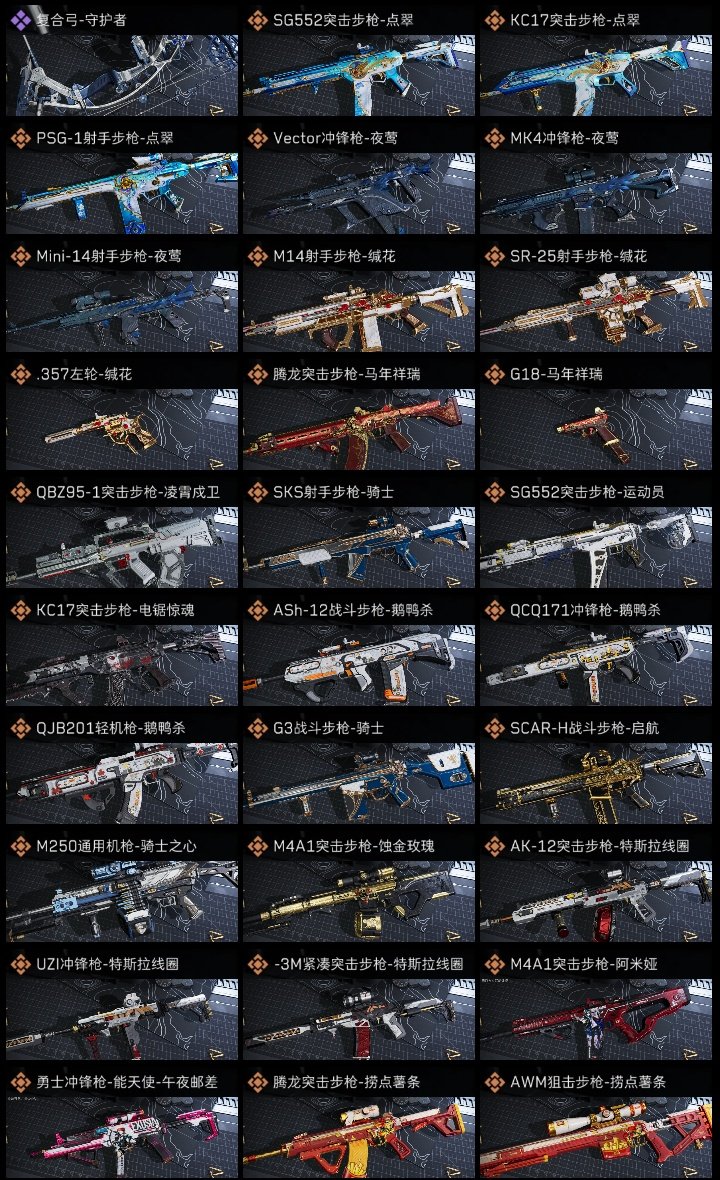Select the 勇士冲锋枪-能天使-午夜邮差 pink skin image

122,1137
